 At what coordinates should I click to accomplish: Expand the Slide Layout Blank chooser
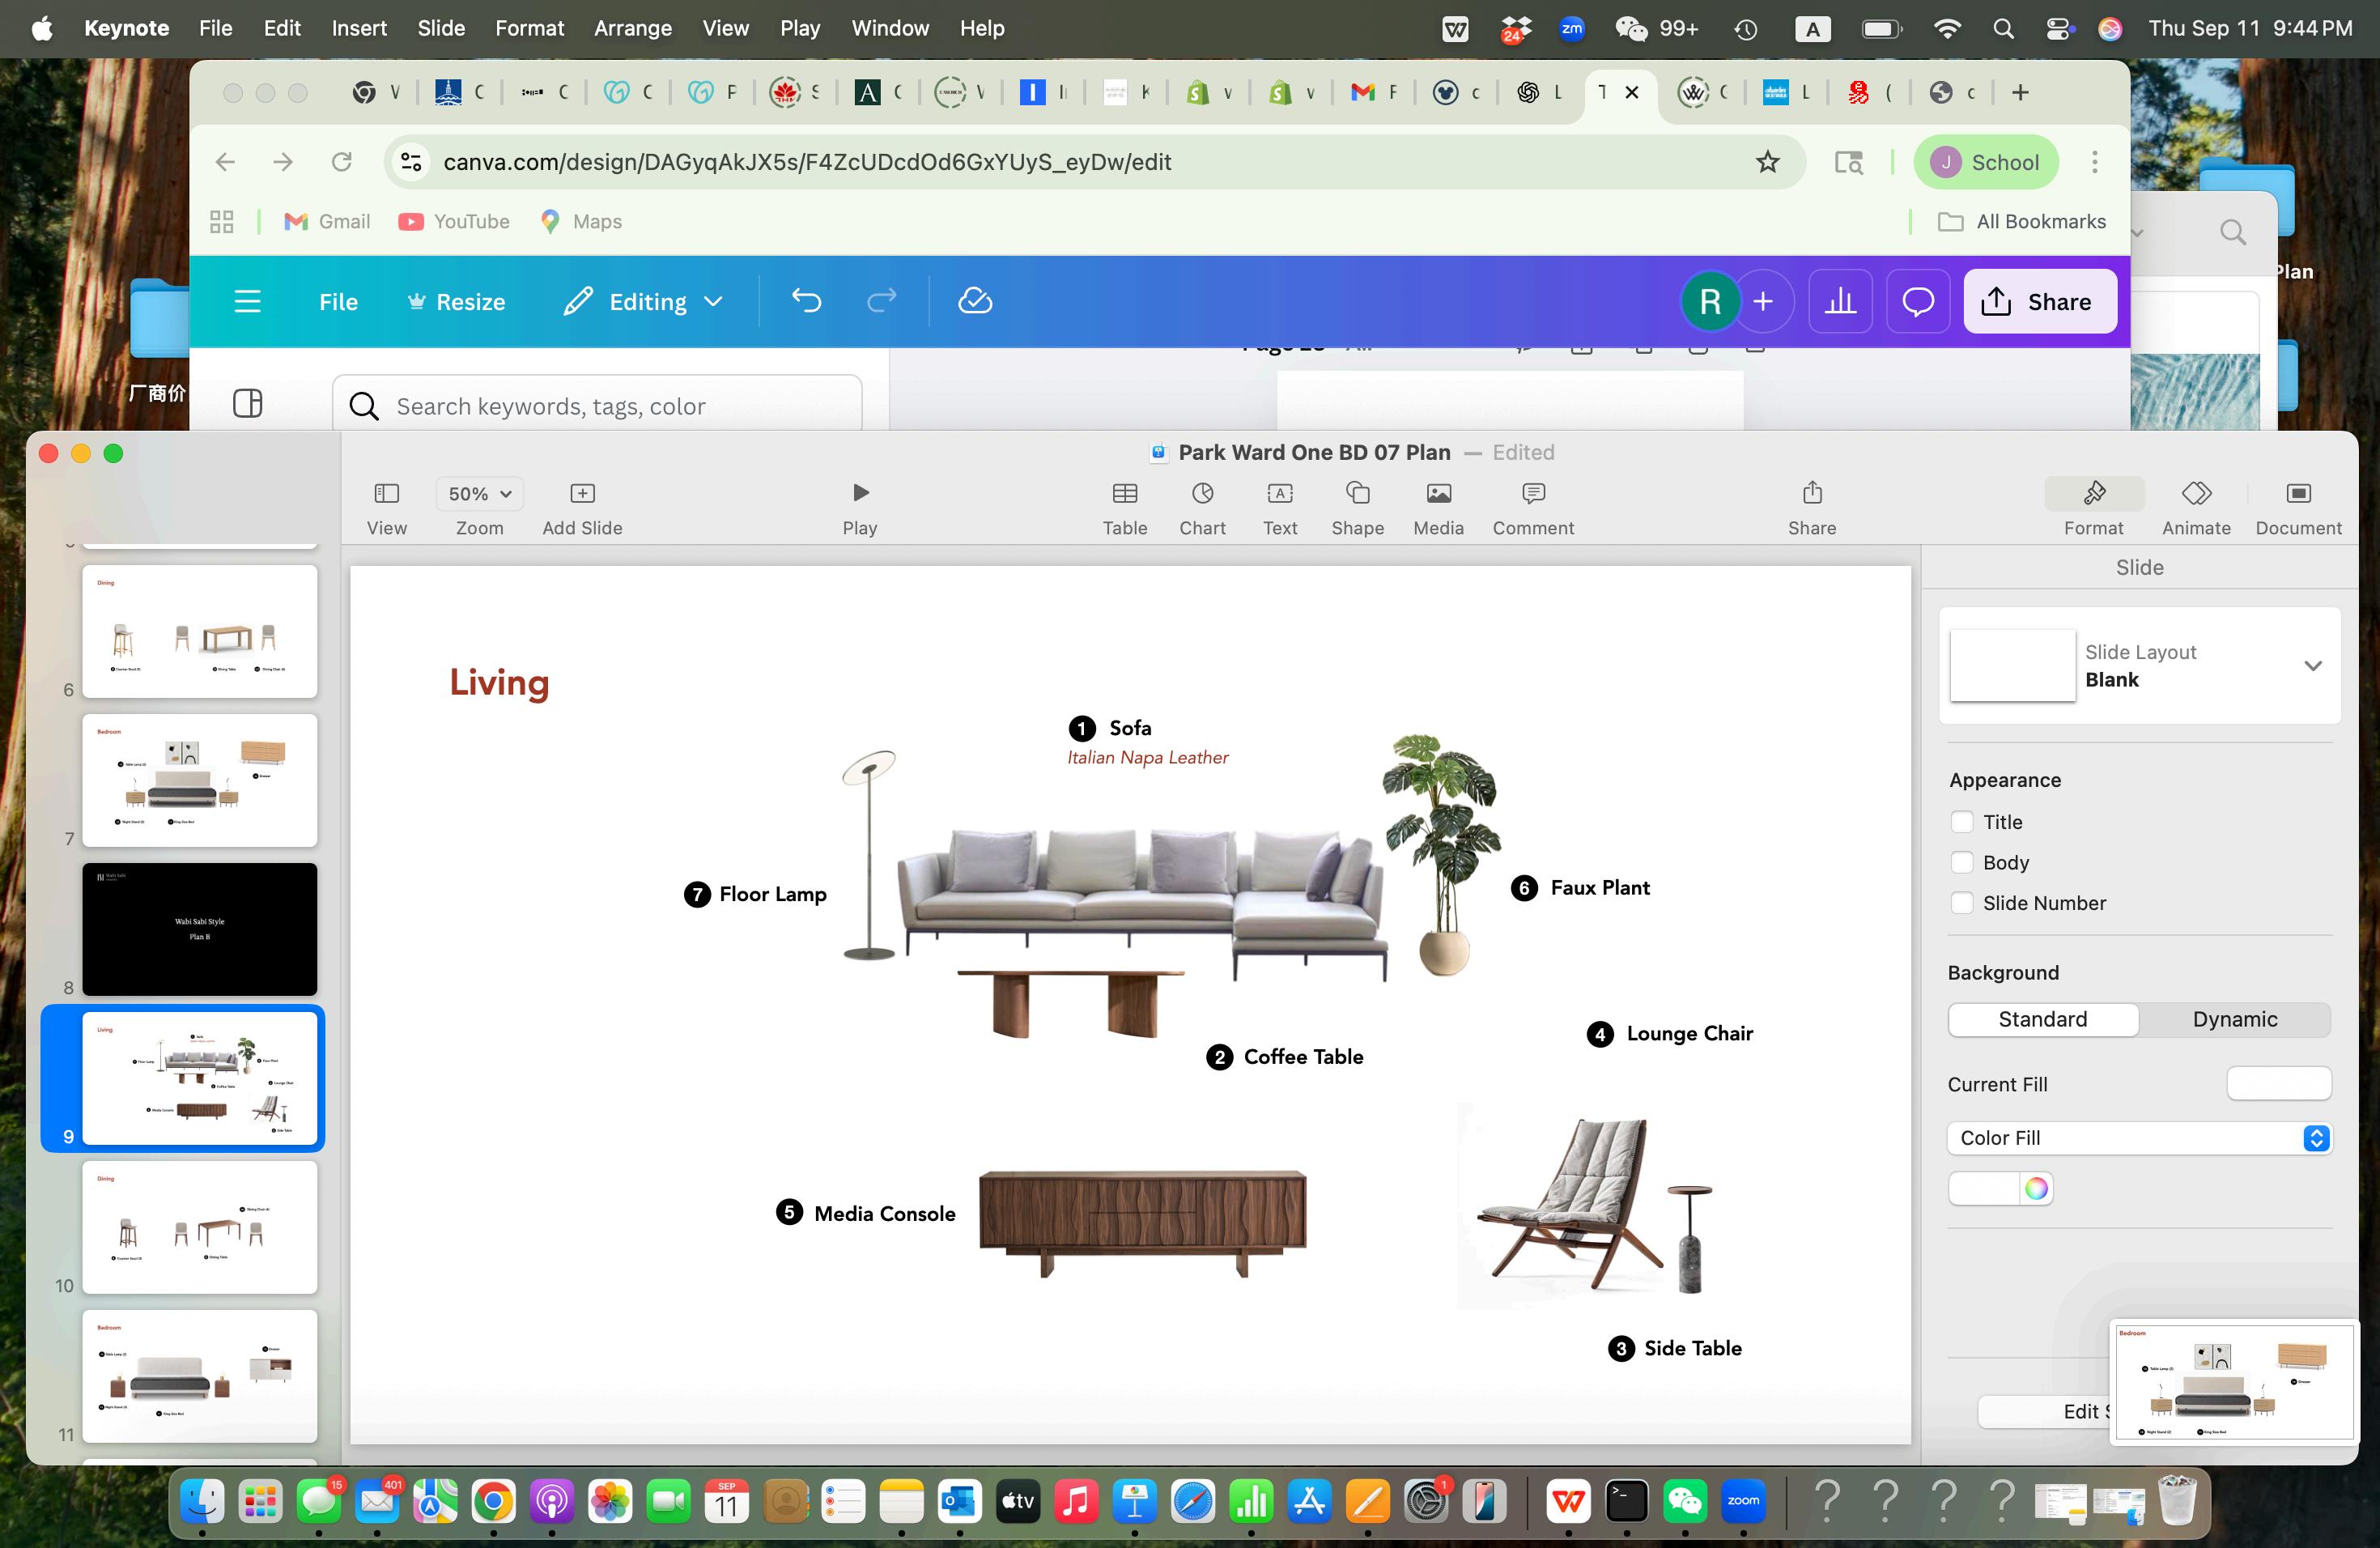click(2312, 666)
